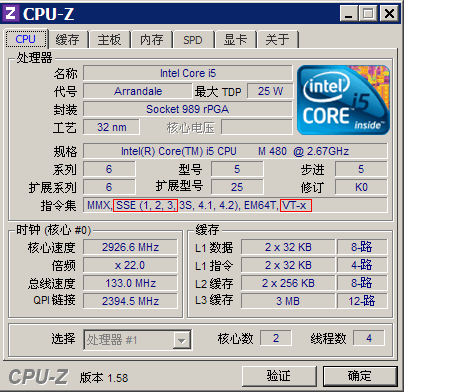Click the L1 指令 size 2 x 32 KB
467x392 pixels.
[288, 265]
